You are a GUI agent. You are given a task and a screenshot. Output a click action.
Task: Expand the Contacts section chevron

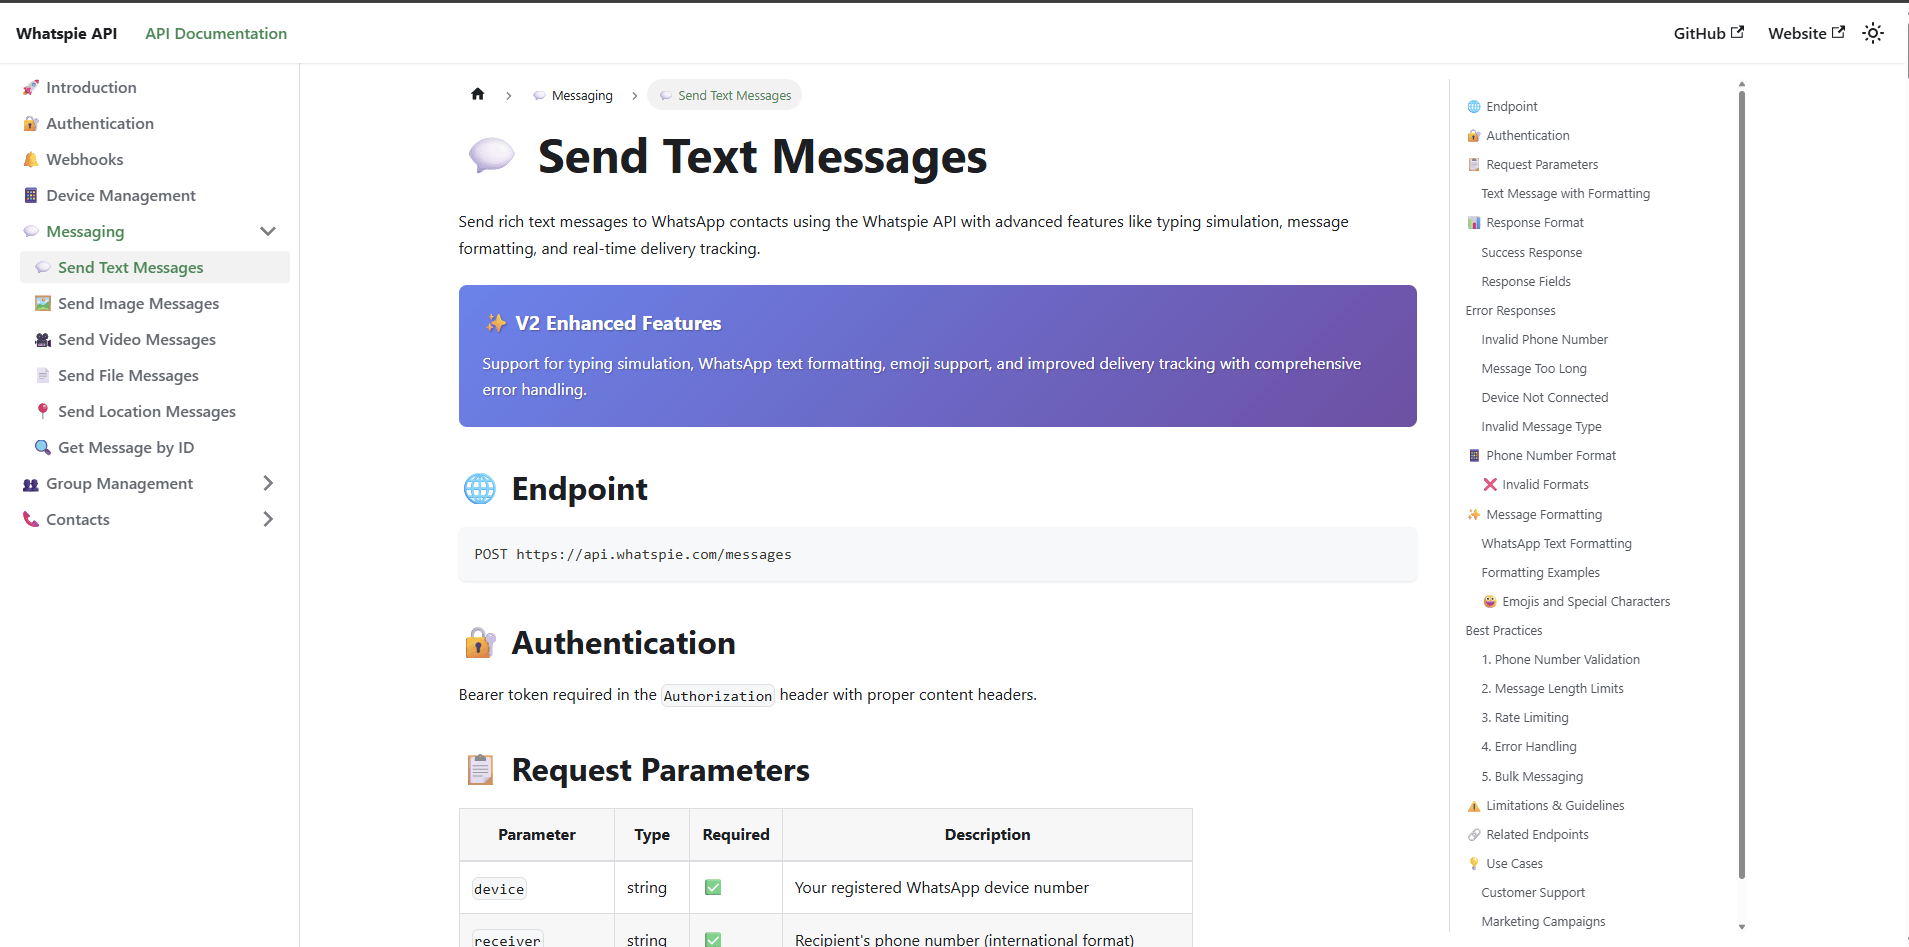point(268,519)
